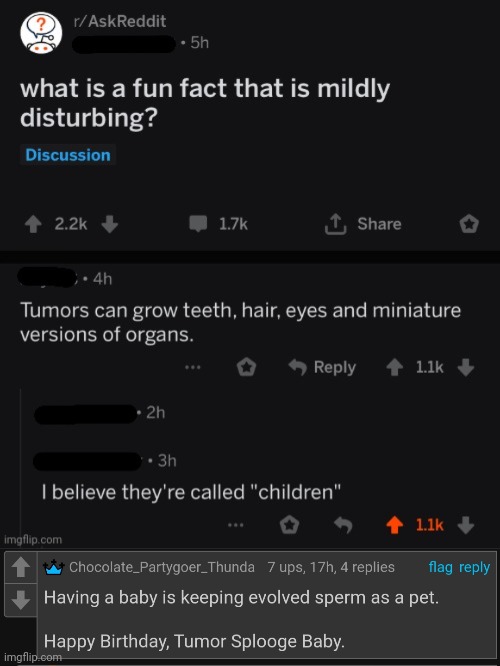The image size is (500, 666).
Task: Toggle the orange upvote on "children" reply
Action: (395, 525)
